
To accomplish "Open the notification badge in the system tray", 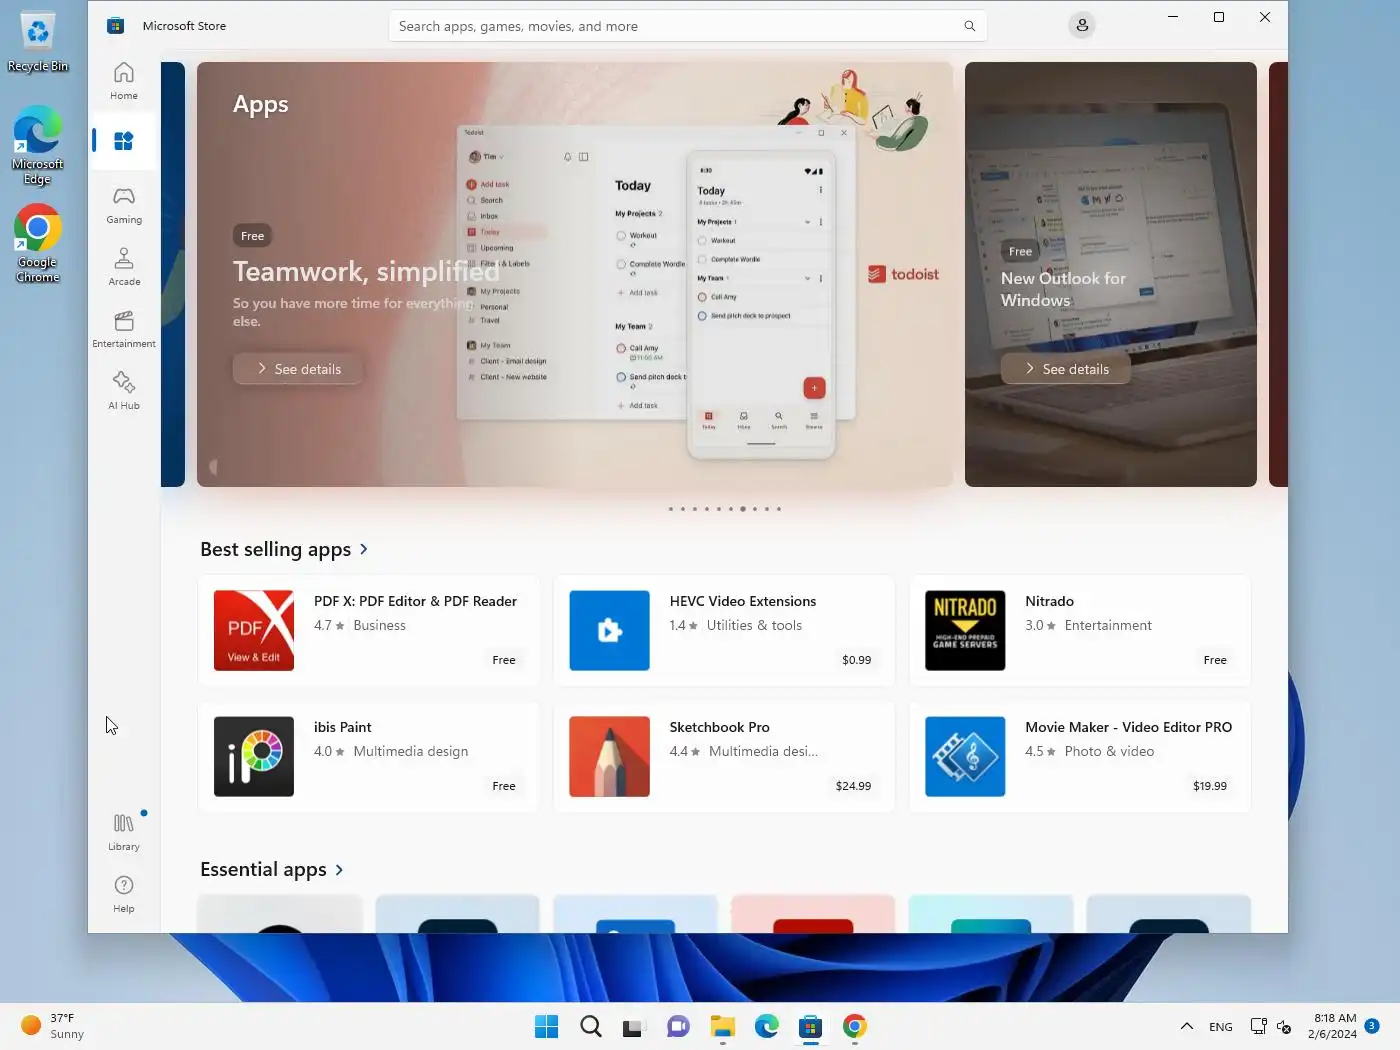I will coord(1372,1026).
